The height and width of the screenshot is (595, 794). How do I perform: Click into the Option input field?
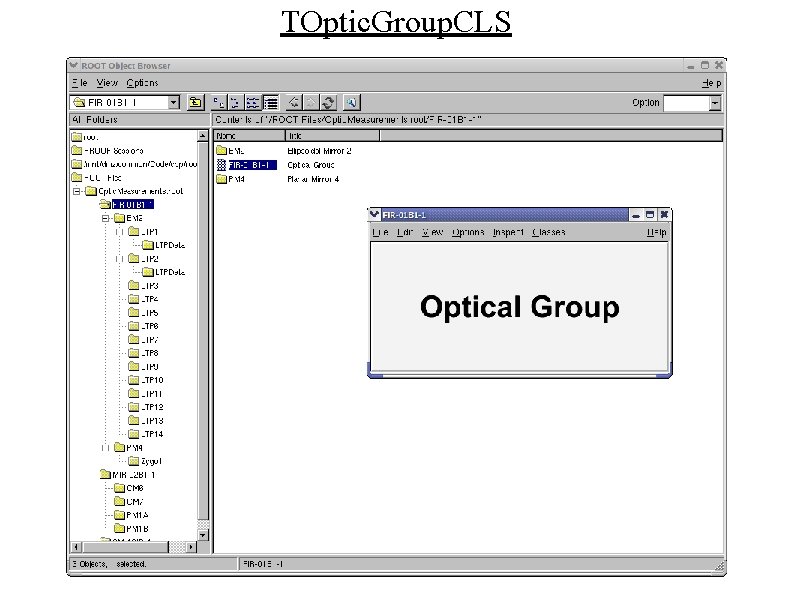tap(686, 103)
